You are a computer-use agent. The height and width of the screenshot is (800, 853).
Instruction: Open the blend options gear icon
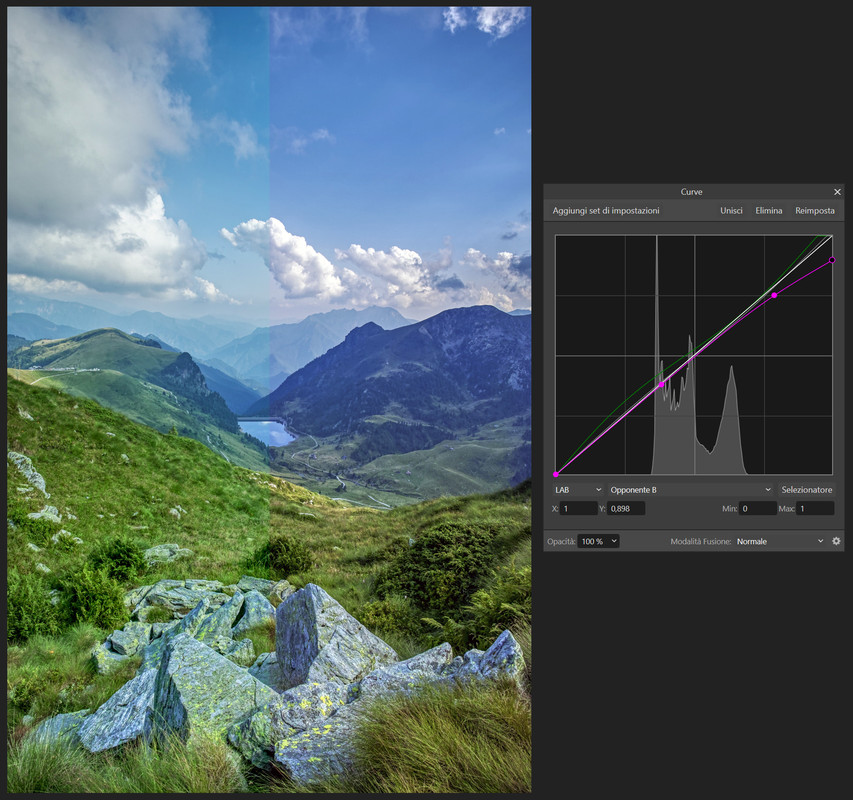[836, 541]
